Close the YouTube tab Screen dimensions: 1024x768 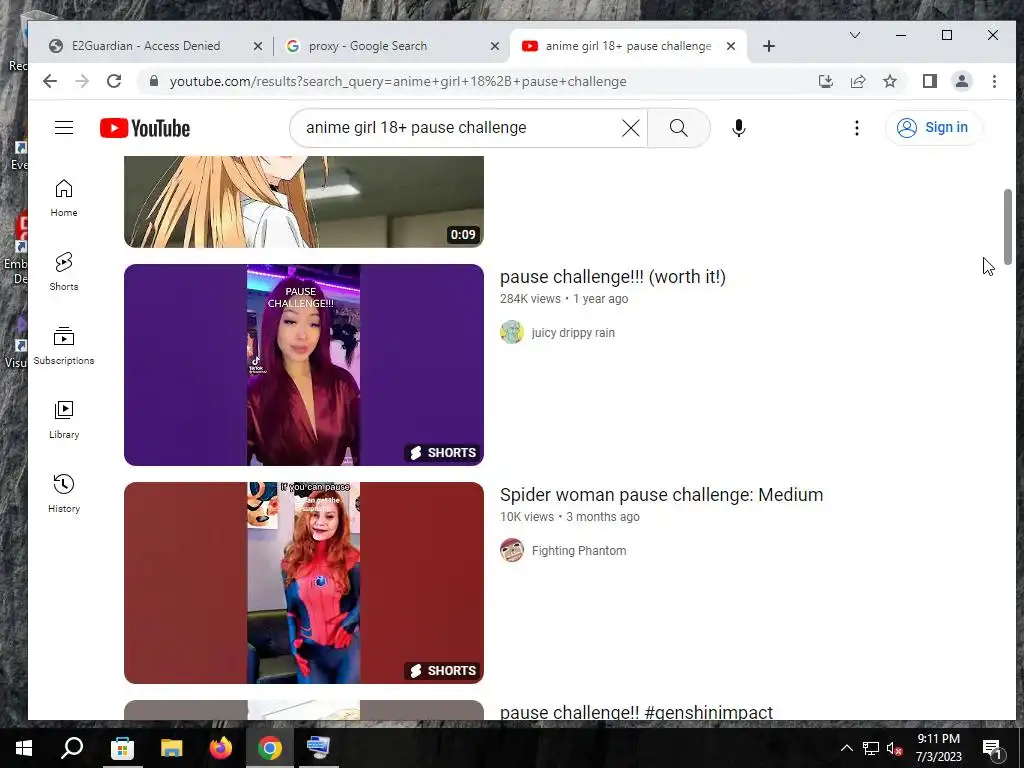click(731, 46)
